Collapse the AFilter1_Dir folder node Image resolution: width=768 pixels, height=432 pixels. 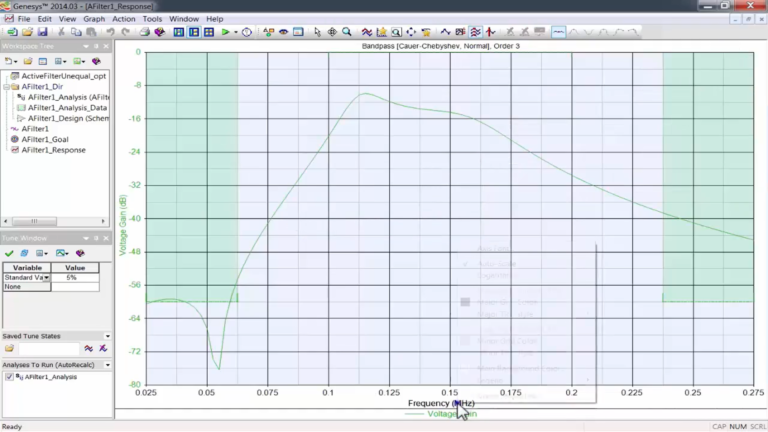(x=6, y=87)
